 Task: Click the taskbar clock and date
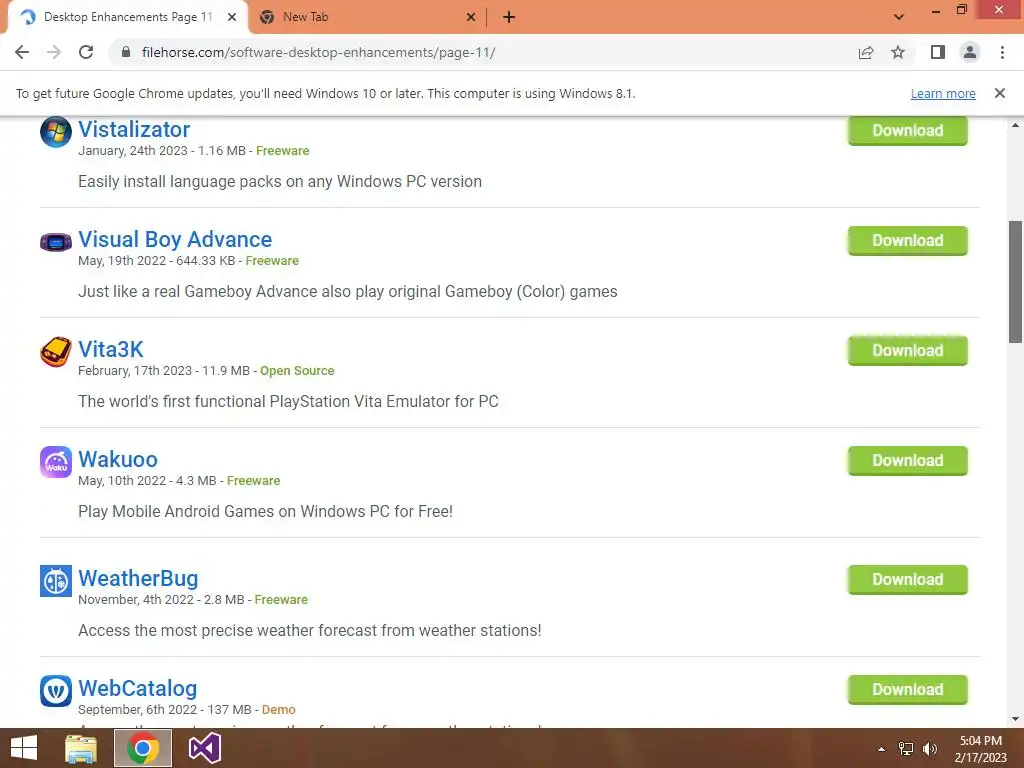click(980, 749)
